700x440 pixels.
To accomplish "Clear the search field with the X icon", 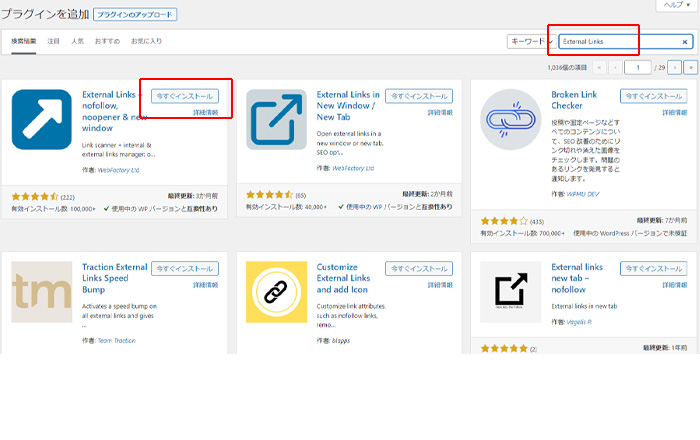I will (x=684, y=42).
